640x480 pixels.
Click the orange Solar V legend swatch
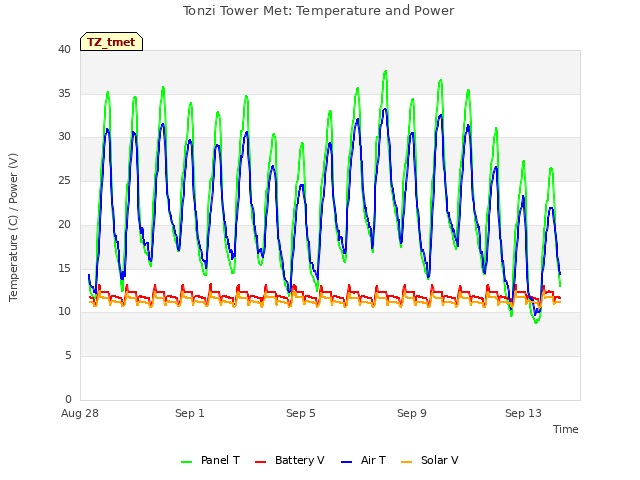point(407,462)
